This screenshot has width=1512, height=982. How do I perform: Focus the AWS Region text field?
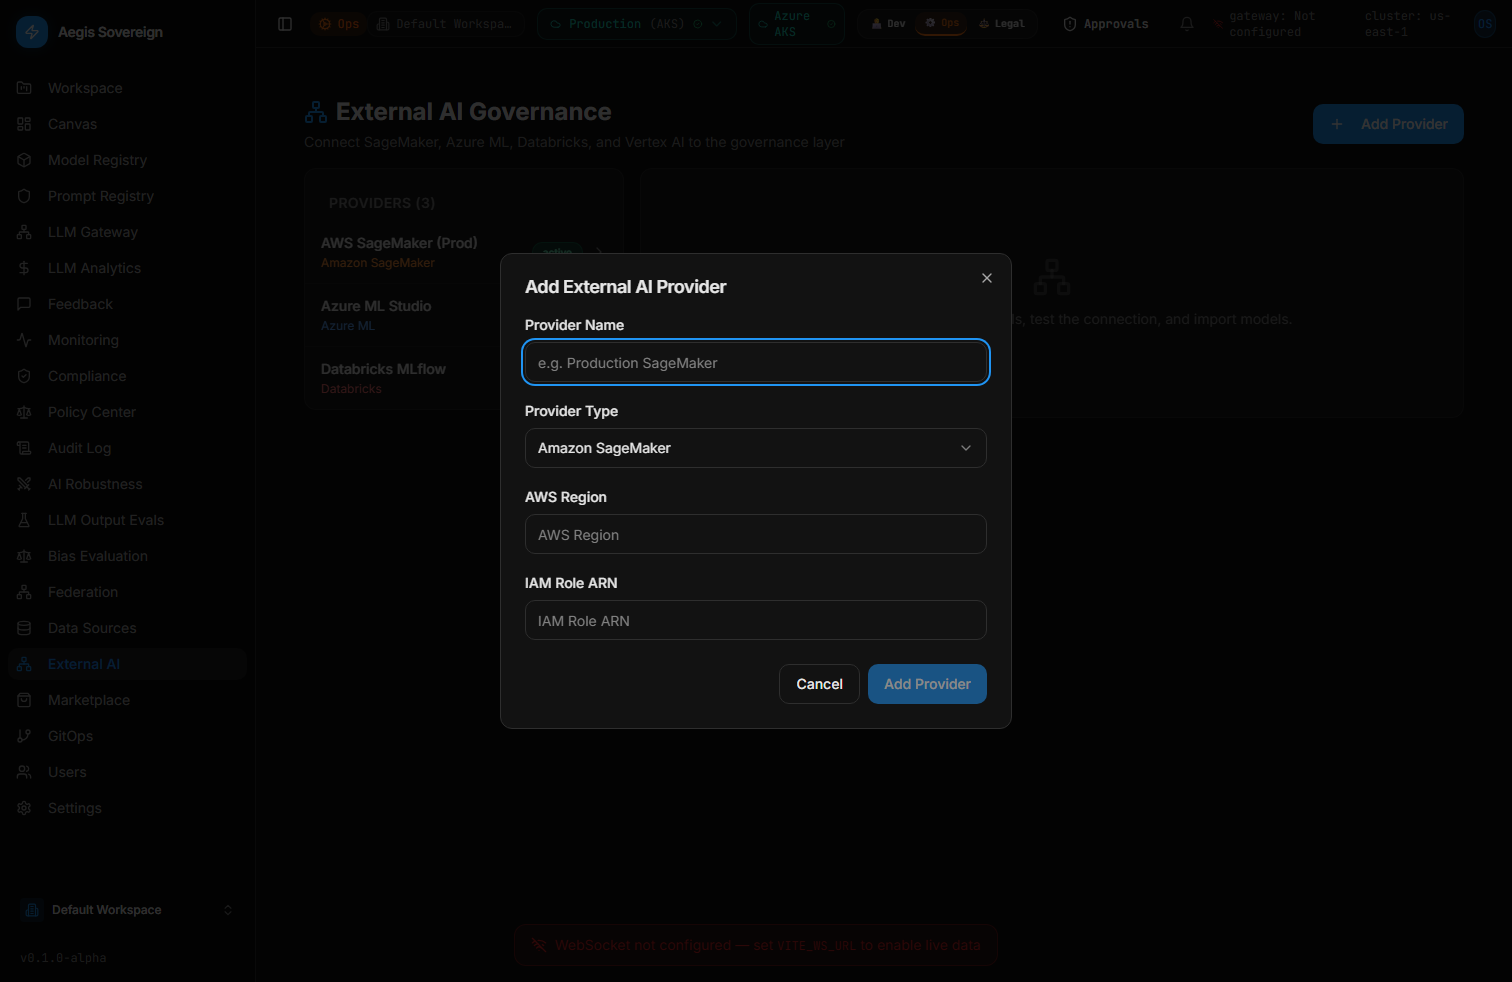coord(756,534)
